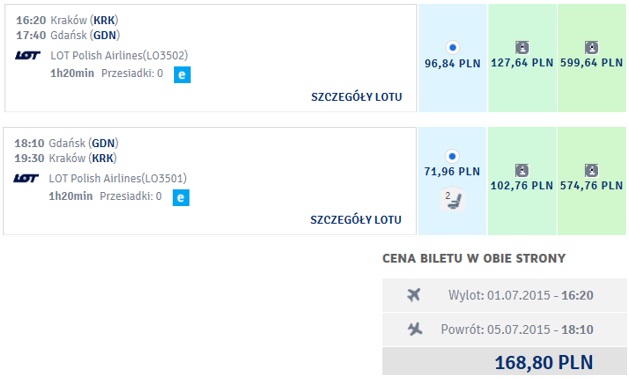Choose the 127,64 PLN fare option
Viewport: 629px width, 379px height.
[522, 58]
